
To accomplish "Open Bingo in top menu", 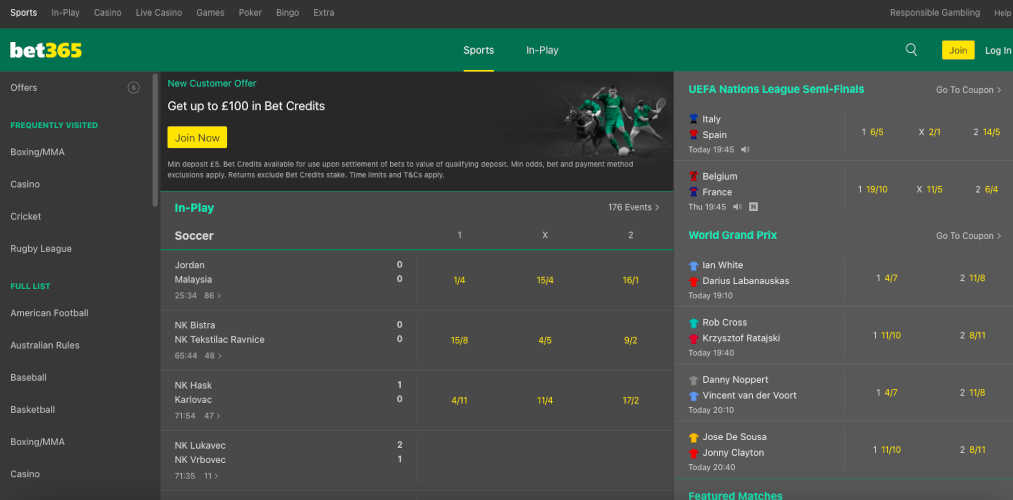I will (x=287, y=12).
